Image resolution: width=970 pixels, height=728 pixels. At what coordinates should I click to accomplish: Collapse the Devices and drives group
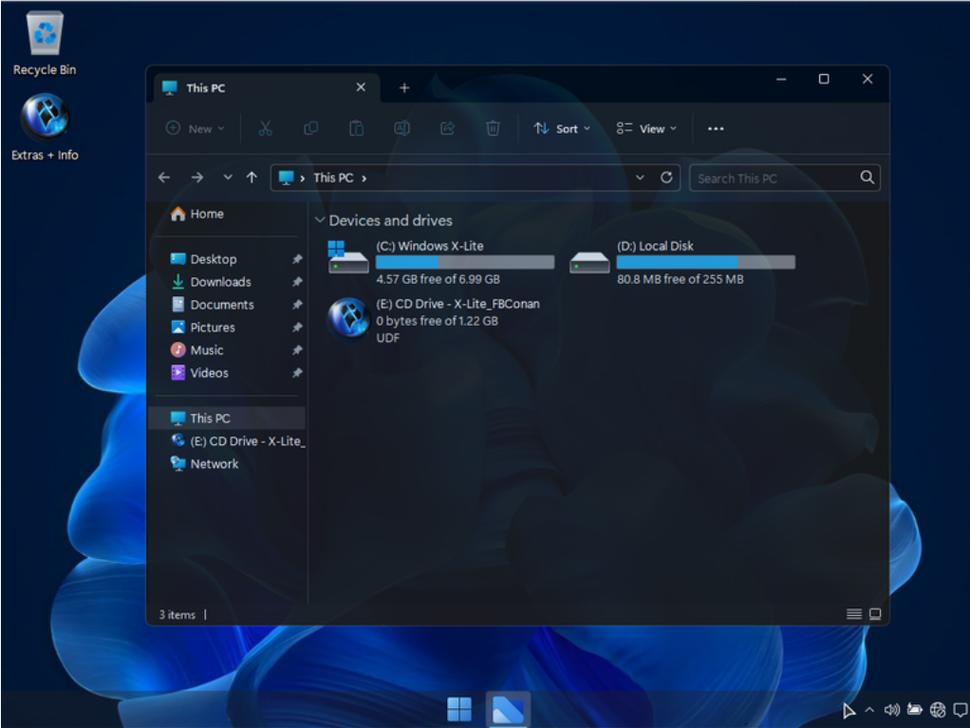click(320, 220)
